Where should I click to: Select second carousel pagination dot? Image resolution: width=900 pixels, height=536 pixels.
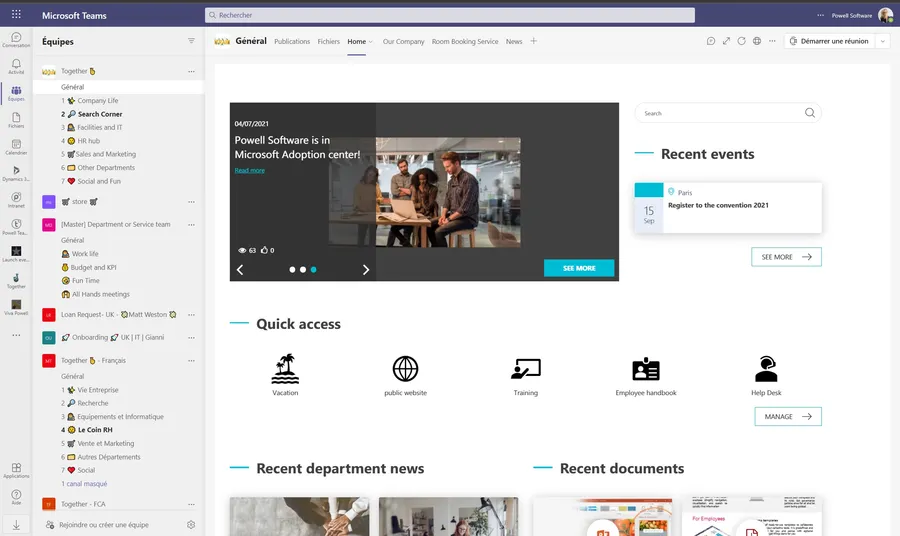pos(302,269)
